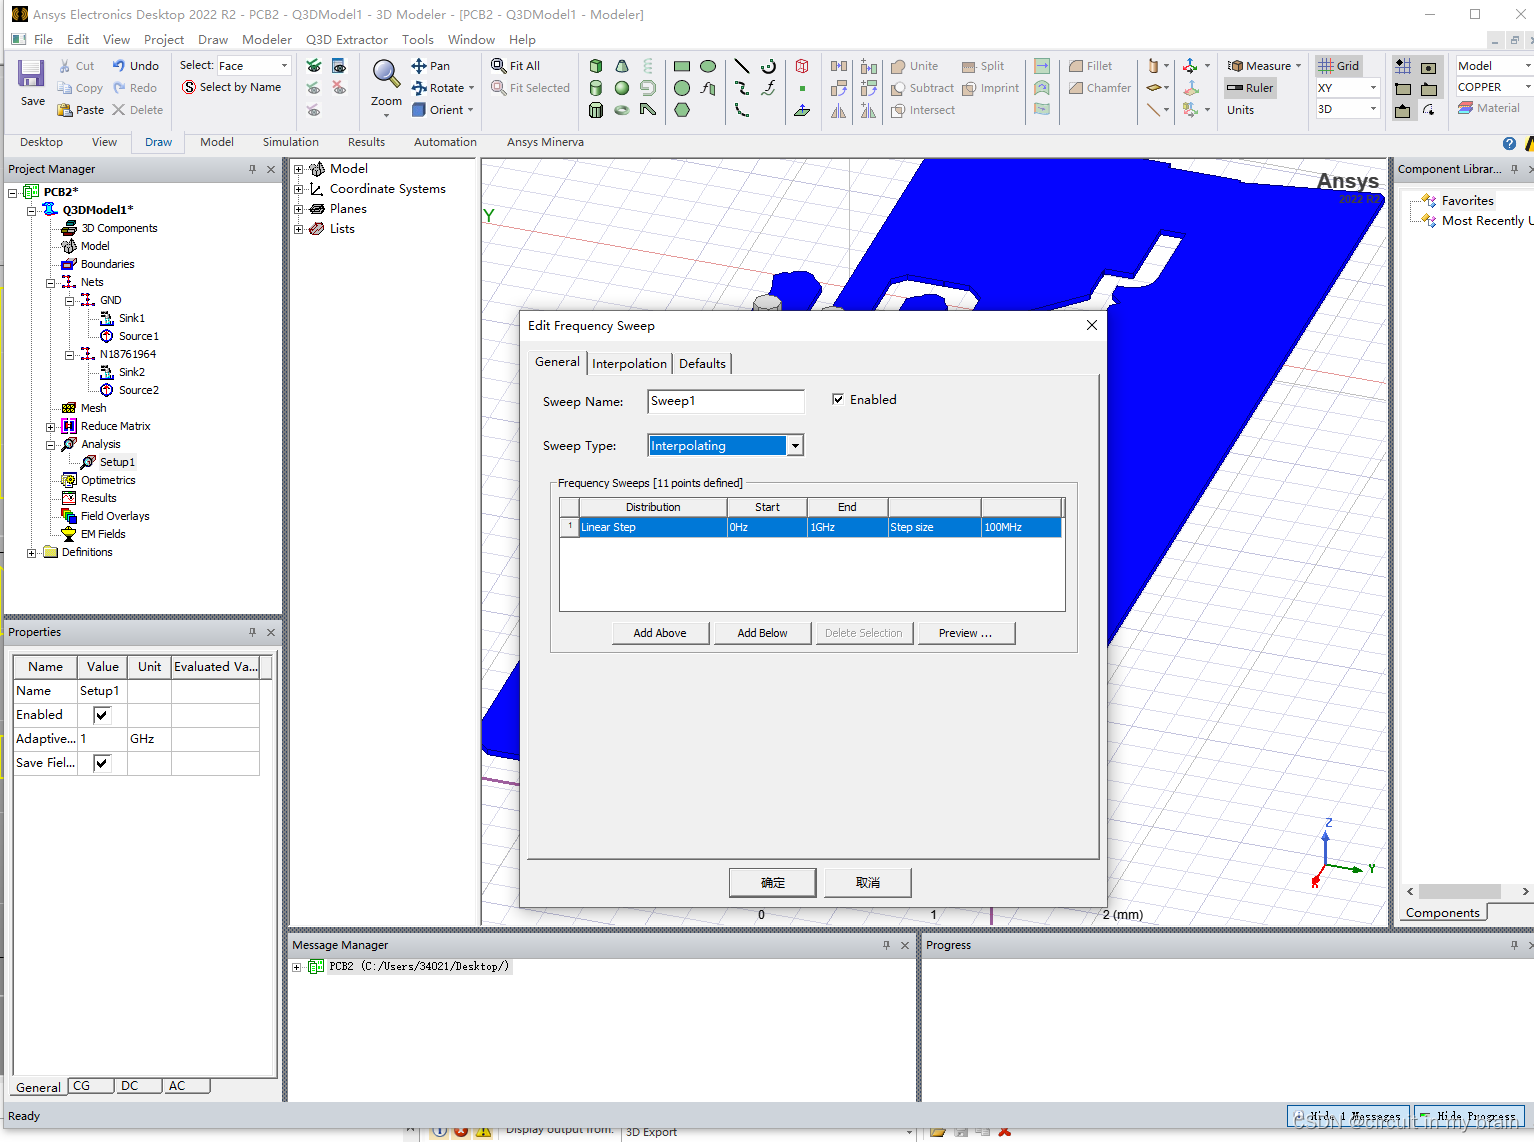Image resolution: width=1534 pixels, height=1142 pixels.
Task: Click the Hide Progress button
Action: tap(1468, 1116)
